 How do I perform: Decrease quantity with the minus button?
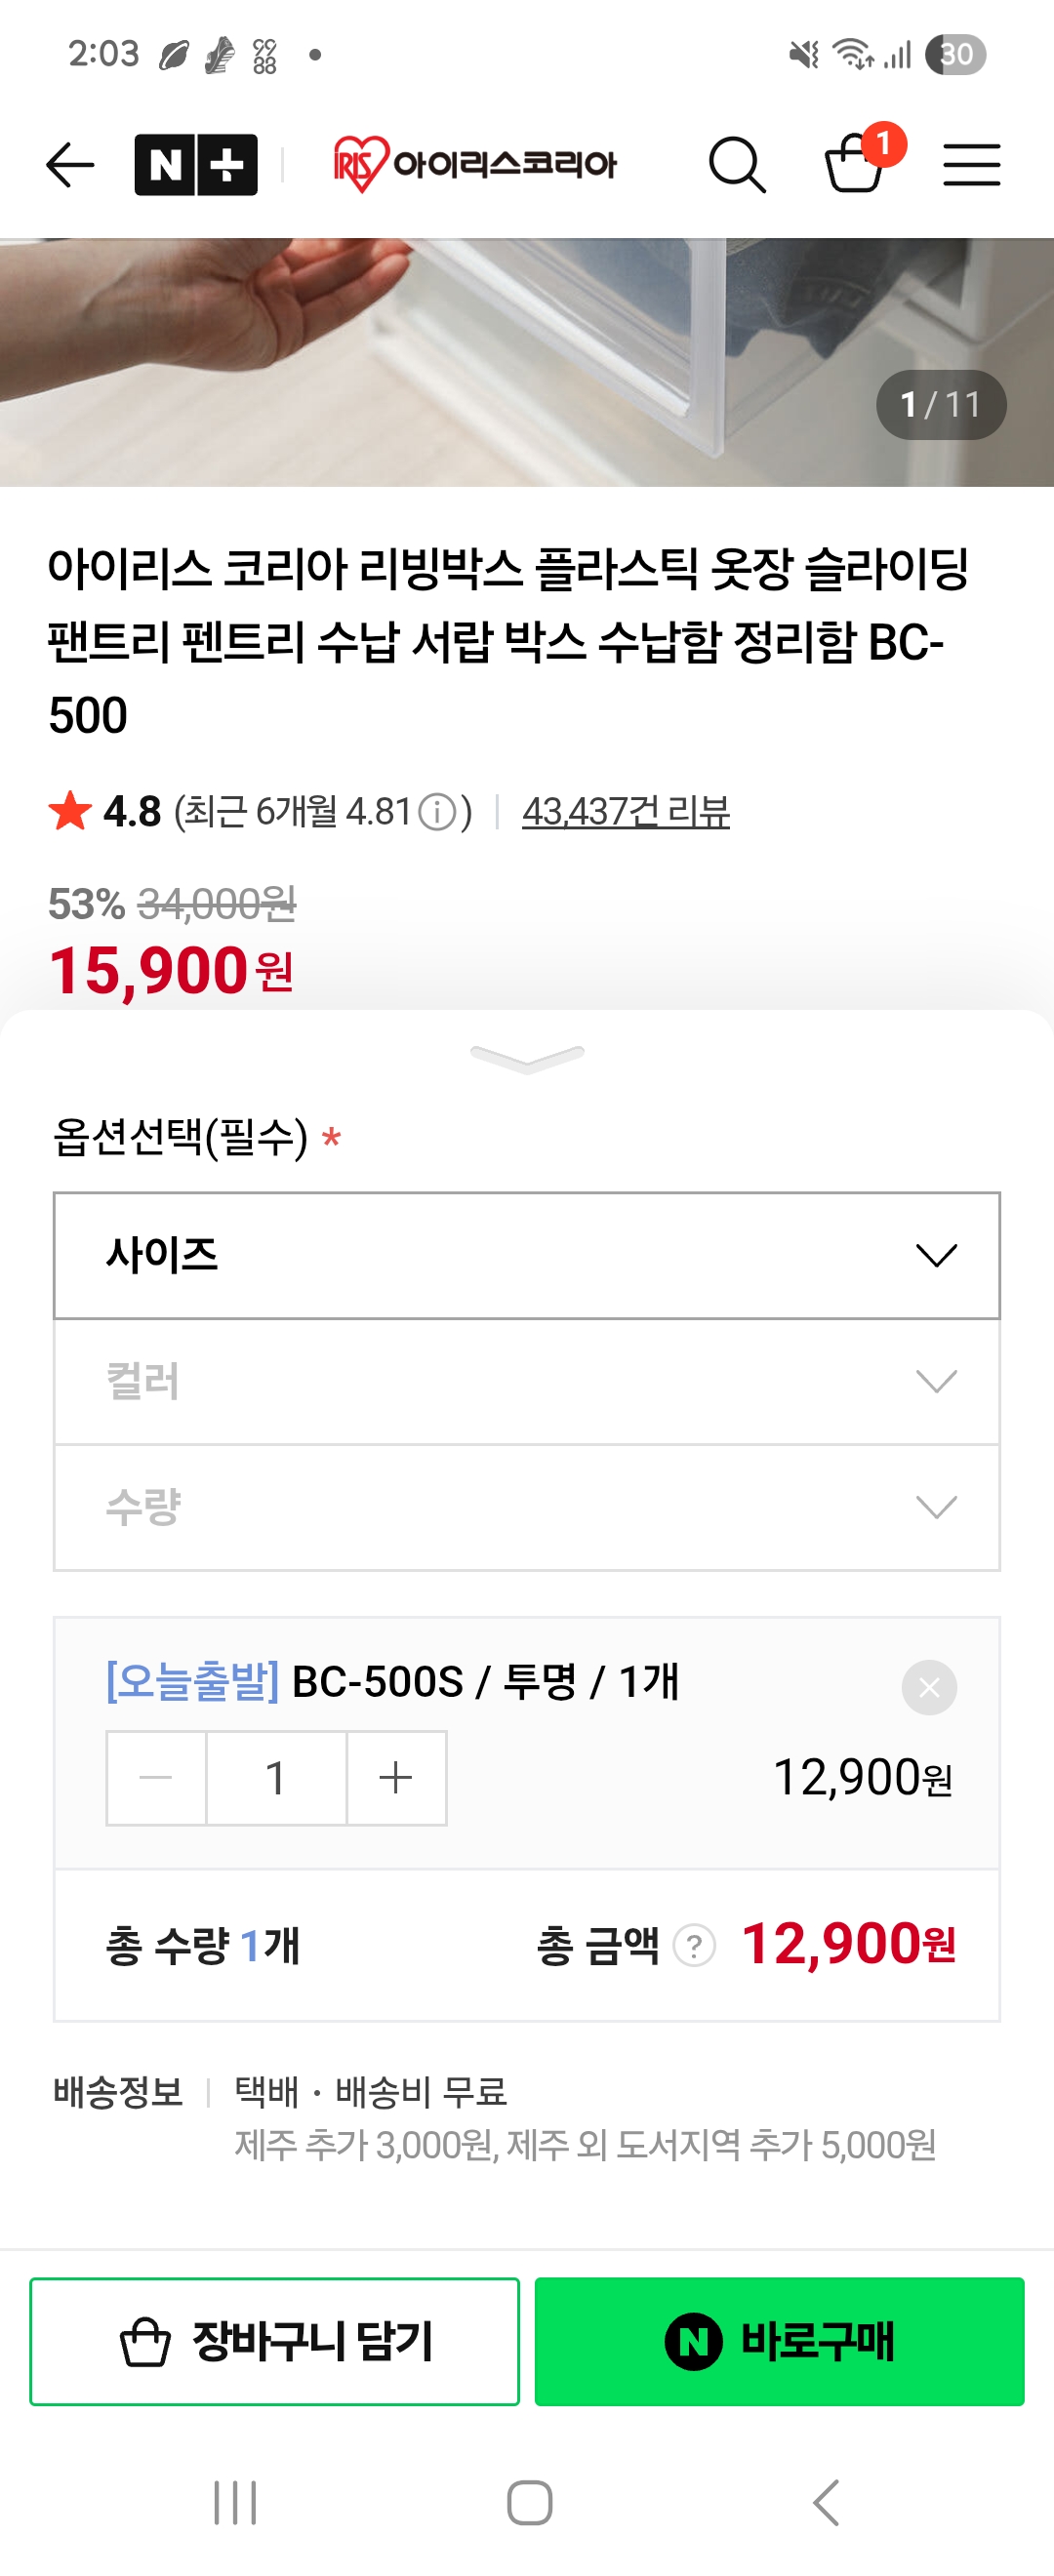tap(156, 1778)
